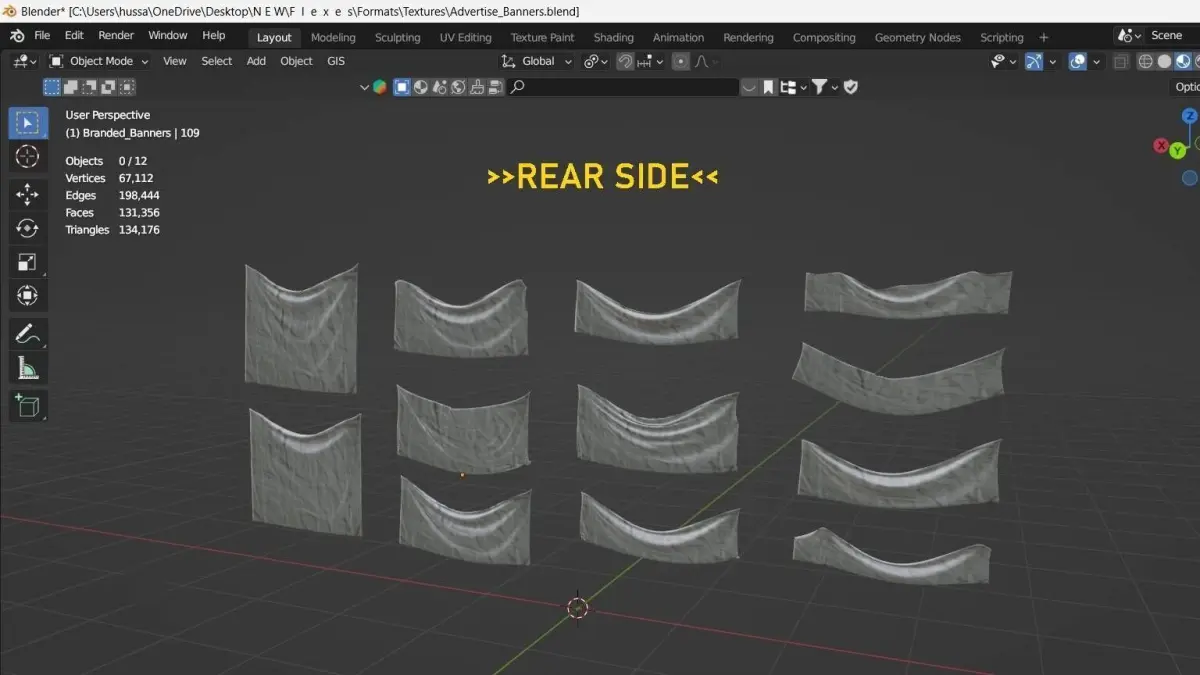Open the Help menu
The image size is (1200, 675).
click(x=214, y=35)
